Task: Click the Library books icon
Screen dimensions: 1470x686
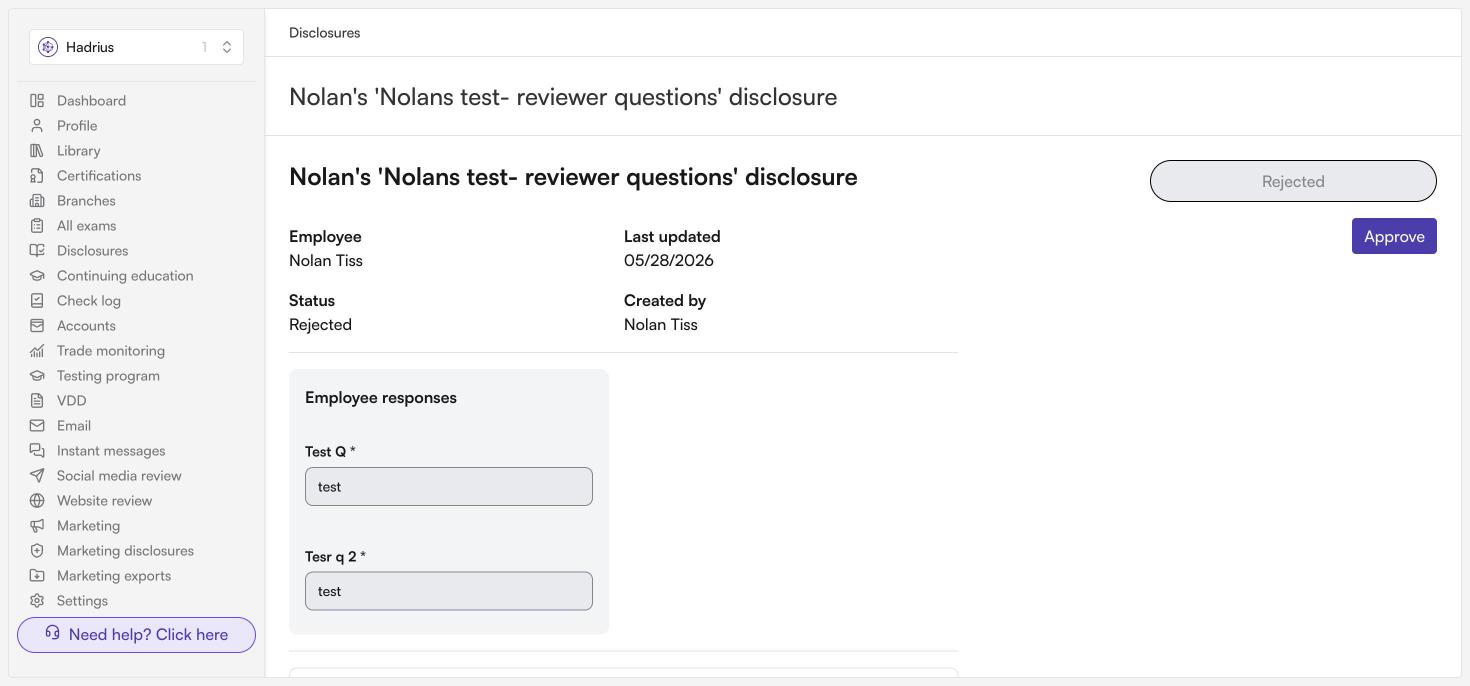Action: (37, 150)
